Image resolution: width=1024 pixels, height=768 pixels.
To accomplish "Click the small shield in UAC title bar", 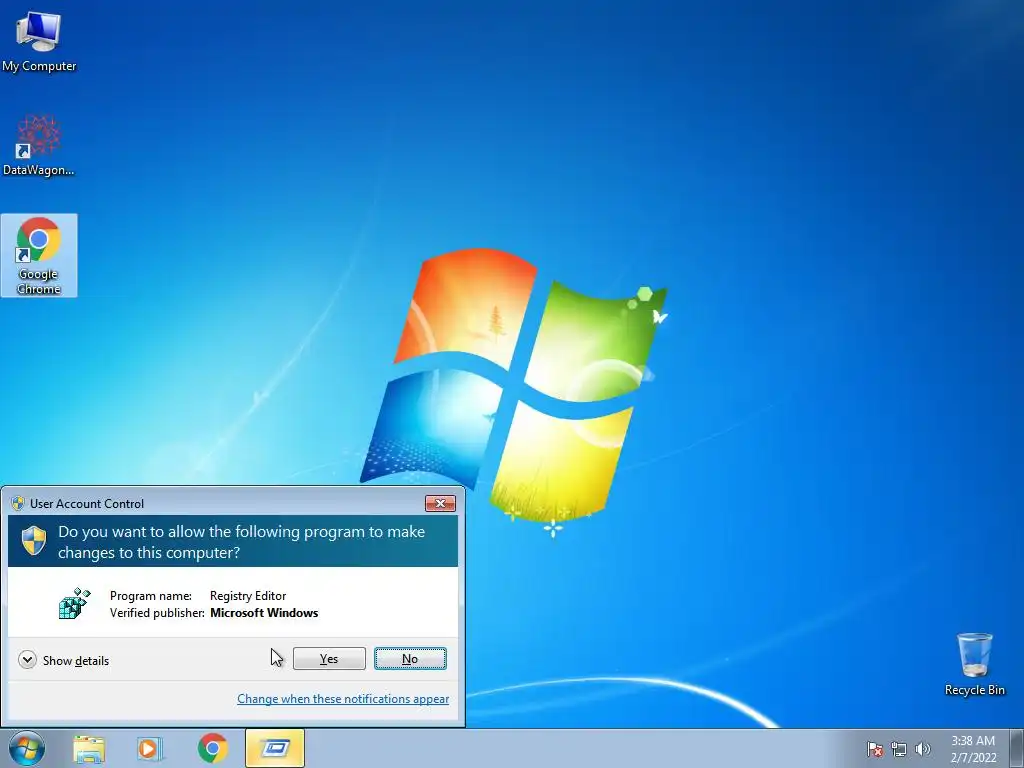I will point(18,504).
